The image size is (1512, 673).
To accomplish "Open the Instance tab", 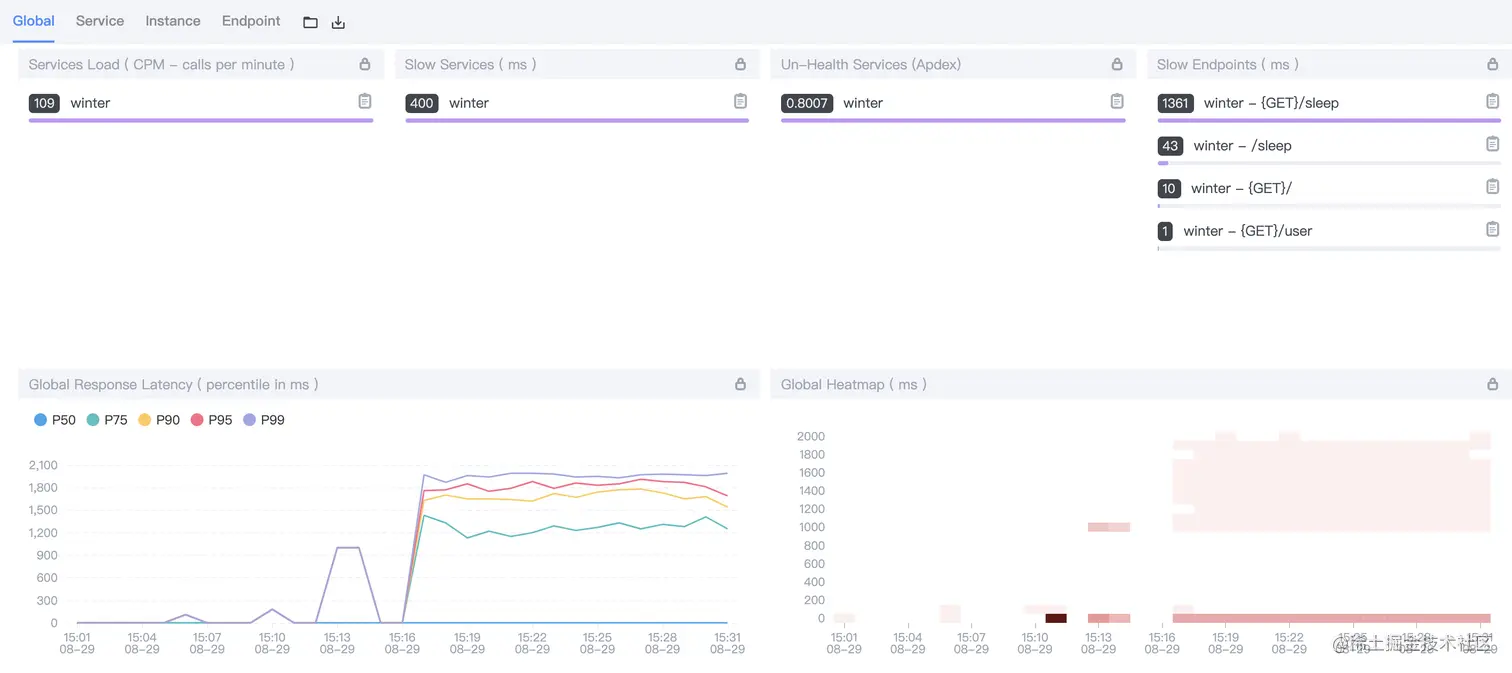I will click(173, 21).
